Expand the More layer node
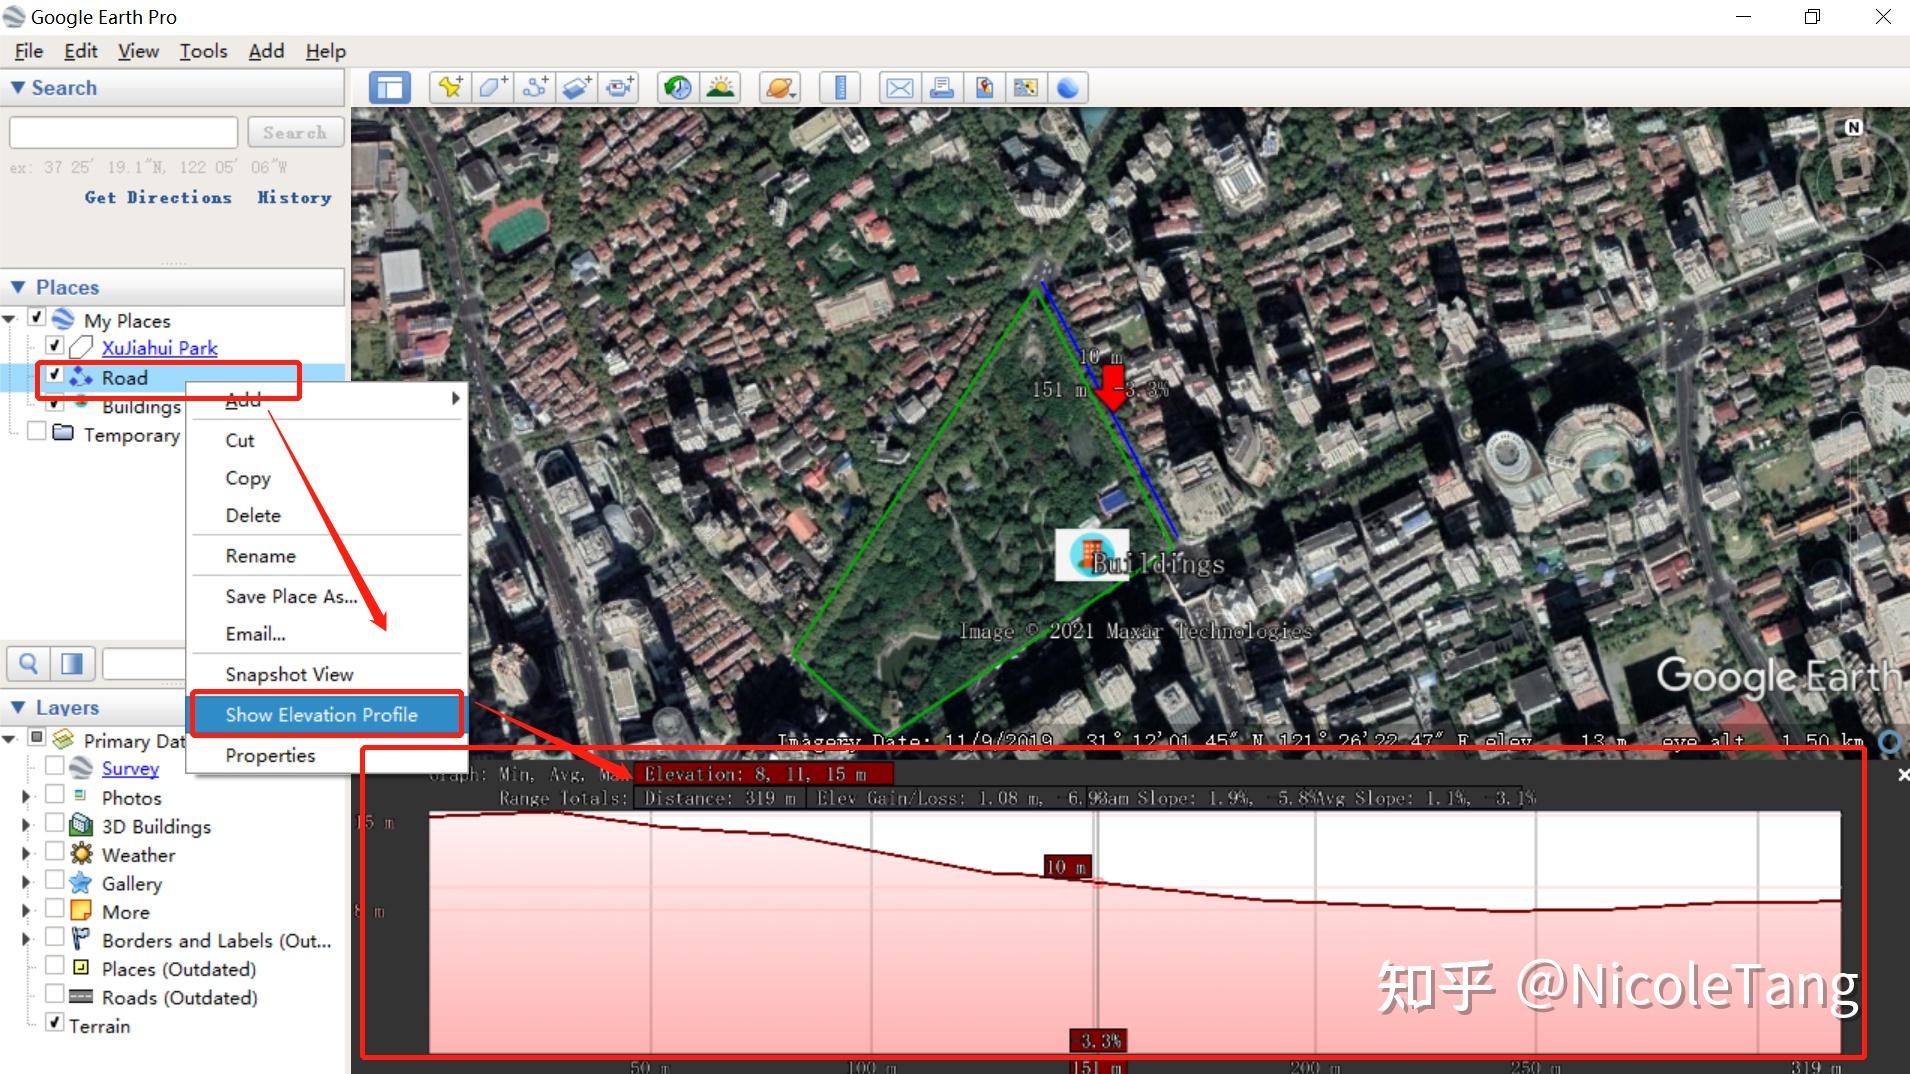This screenshot has width=1910, height=1074. (27, 911)
